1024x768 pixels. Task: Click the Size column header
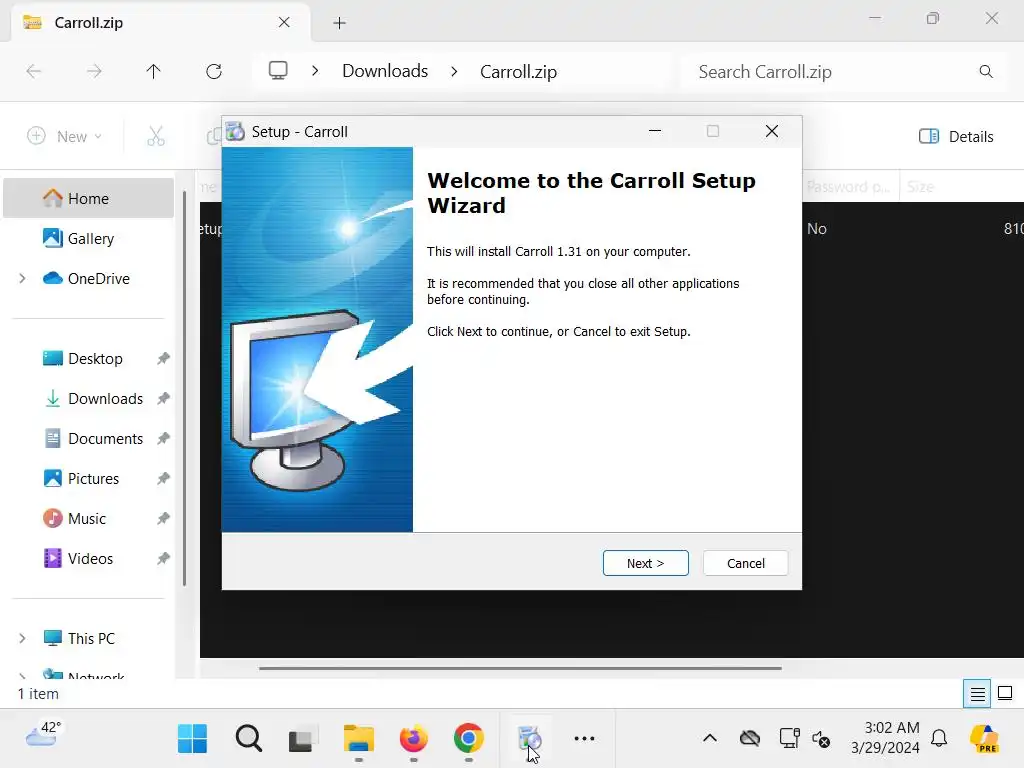coord(921,187)
